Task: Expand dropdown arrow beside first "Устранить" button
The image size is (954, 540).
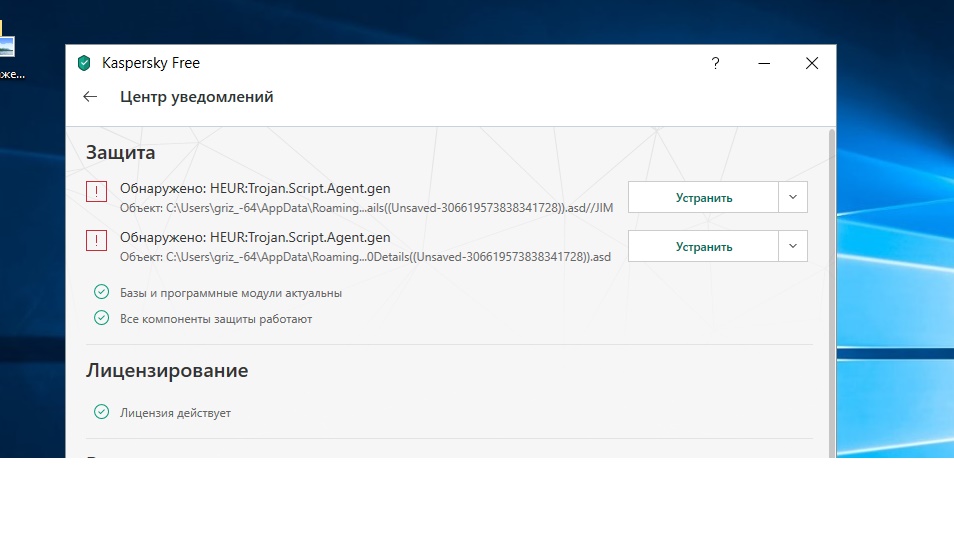Action: pos(793,197)
